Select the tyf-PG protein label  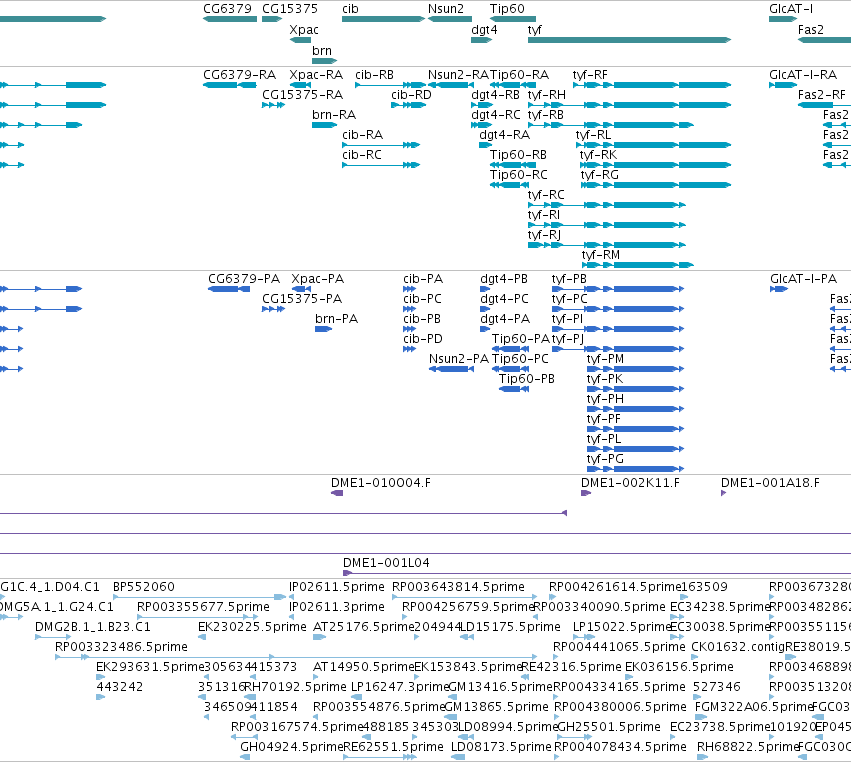tap(605, 459)
